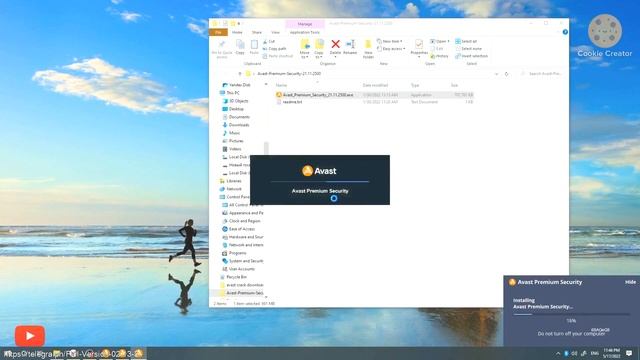Sort files by Name column header

coord(281,85)
